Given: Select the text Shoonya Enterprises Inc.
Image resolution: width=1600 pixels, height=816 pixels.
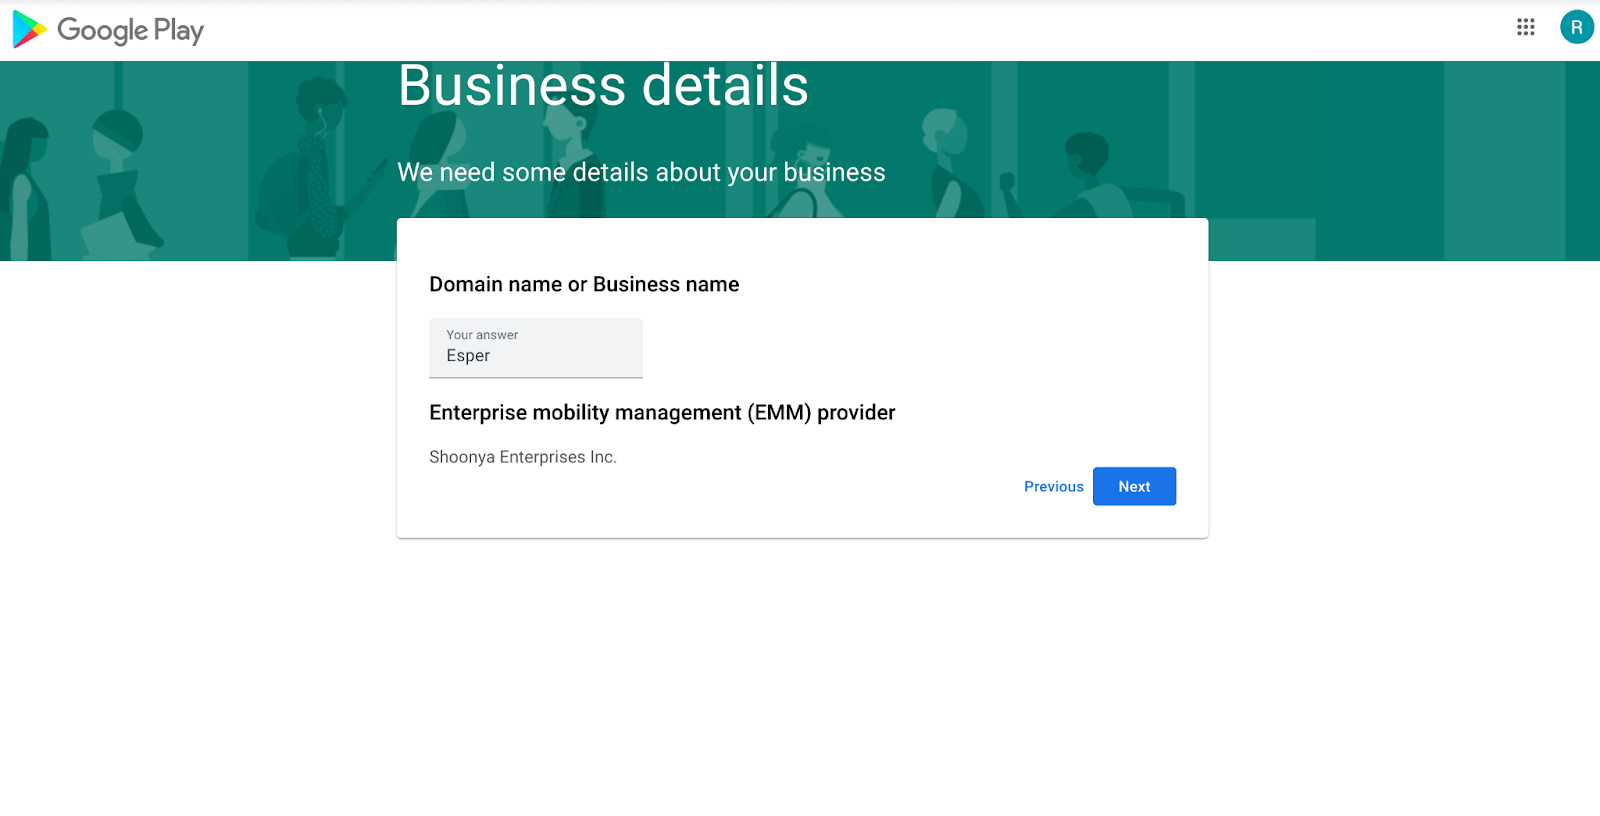Looking at the screenshot, I should click(x=523, y=457).
